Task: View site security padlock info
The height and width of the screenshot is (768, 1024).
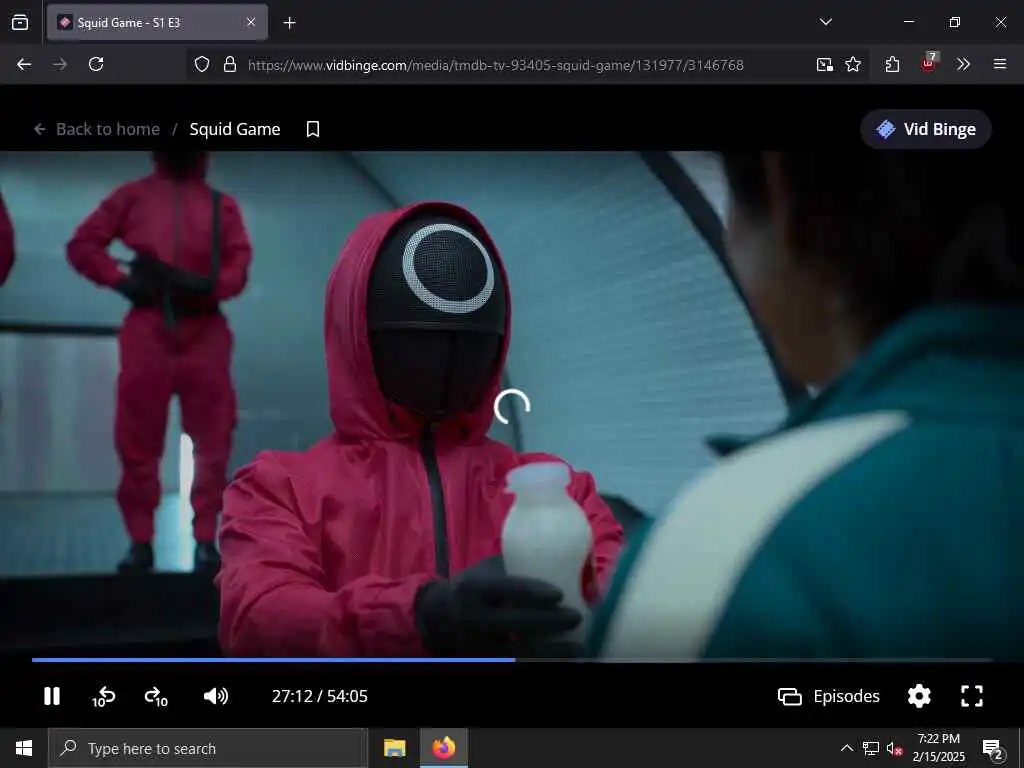Action: point(229,64)
